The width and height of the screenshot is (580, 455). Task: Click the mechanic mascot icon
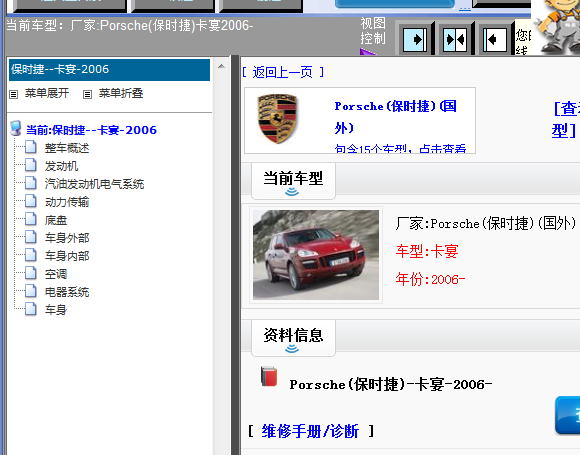558,27
